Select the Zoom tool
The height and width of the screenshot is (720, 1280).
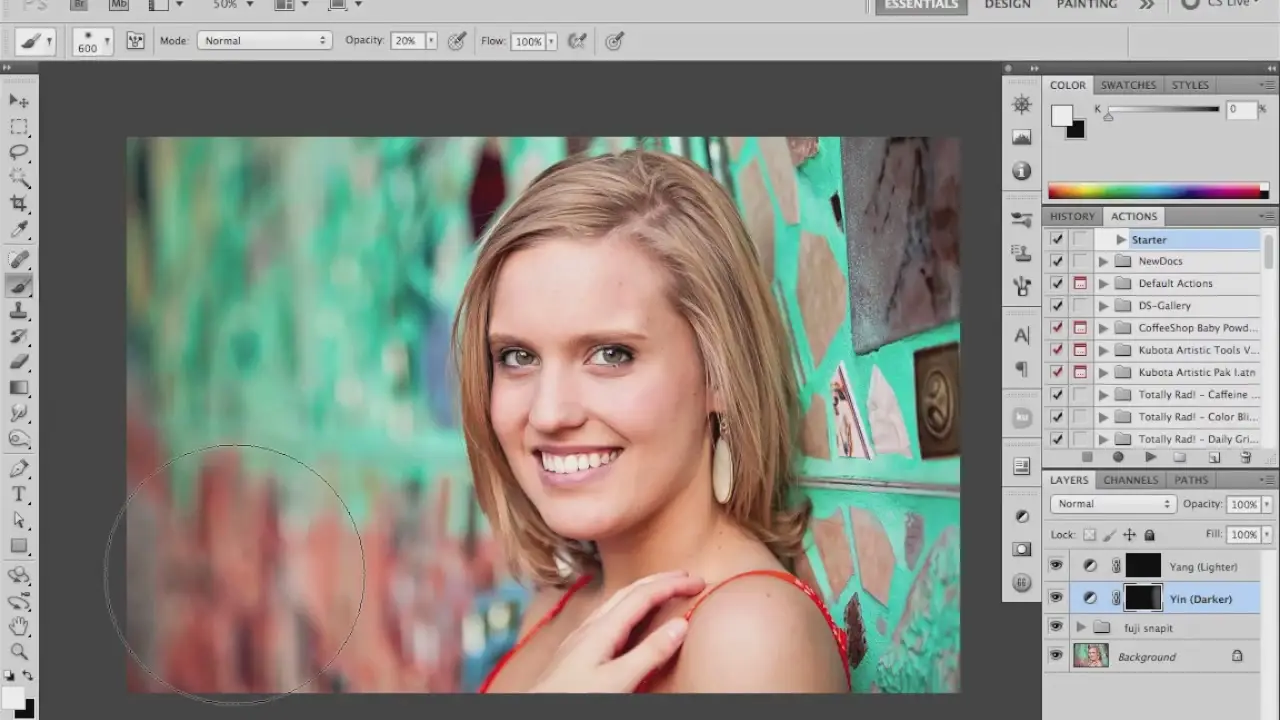(19, 652)
